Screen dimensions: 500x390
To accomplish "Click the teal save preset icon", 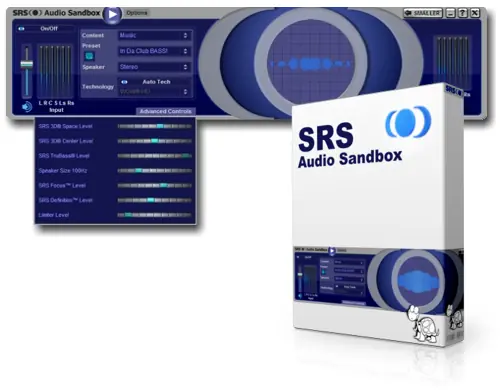I will 89,56.
